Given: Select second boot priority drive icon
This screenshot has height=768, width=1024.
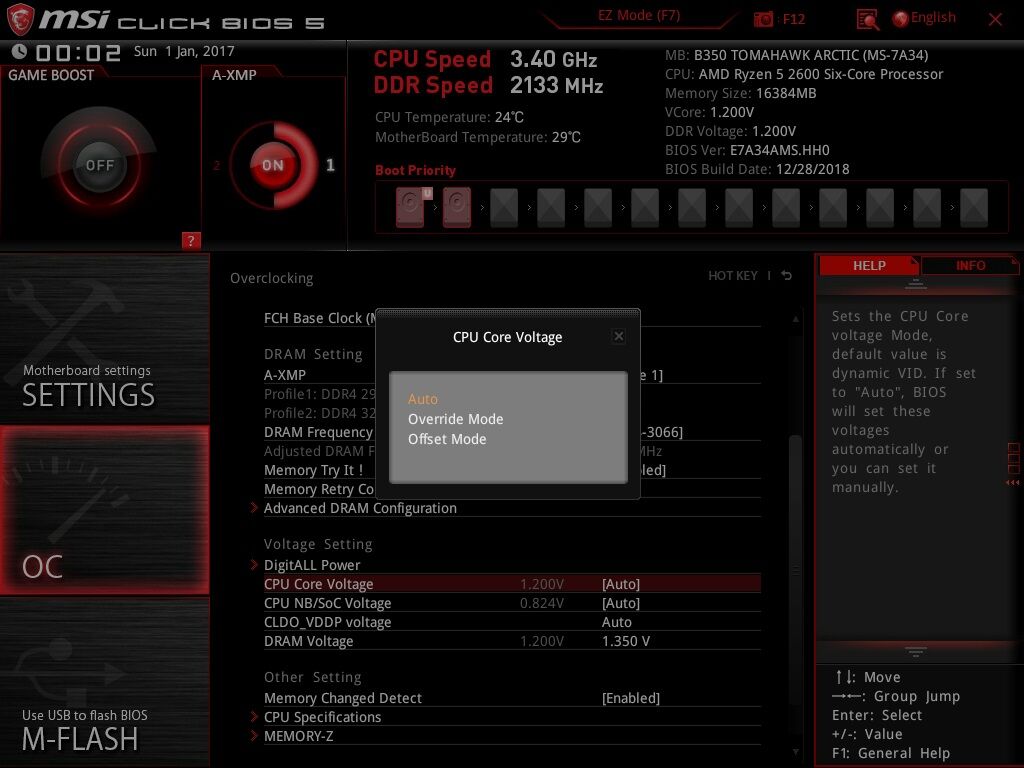Looking at the screenshot, I should 456,207.
